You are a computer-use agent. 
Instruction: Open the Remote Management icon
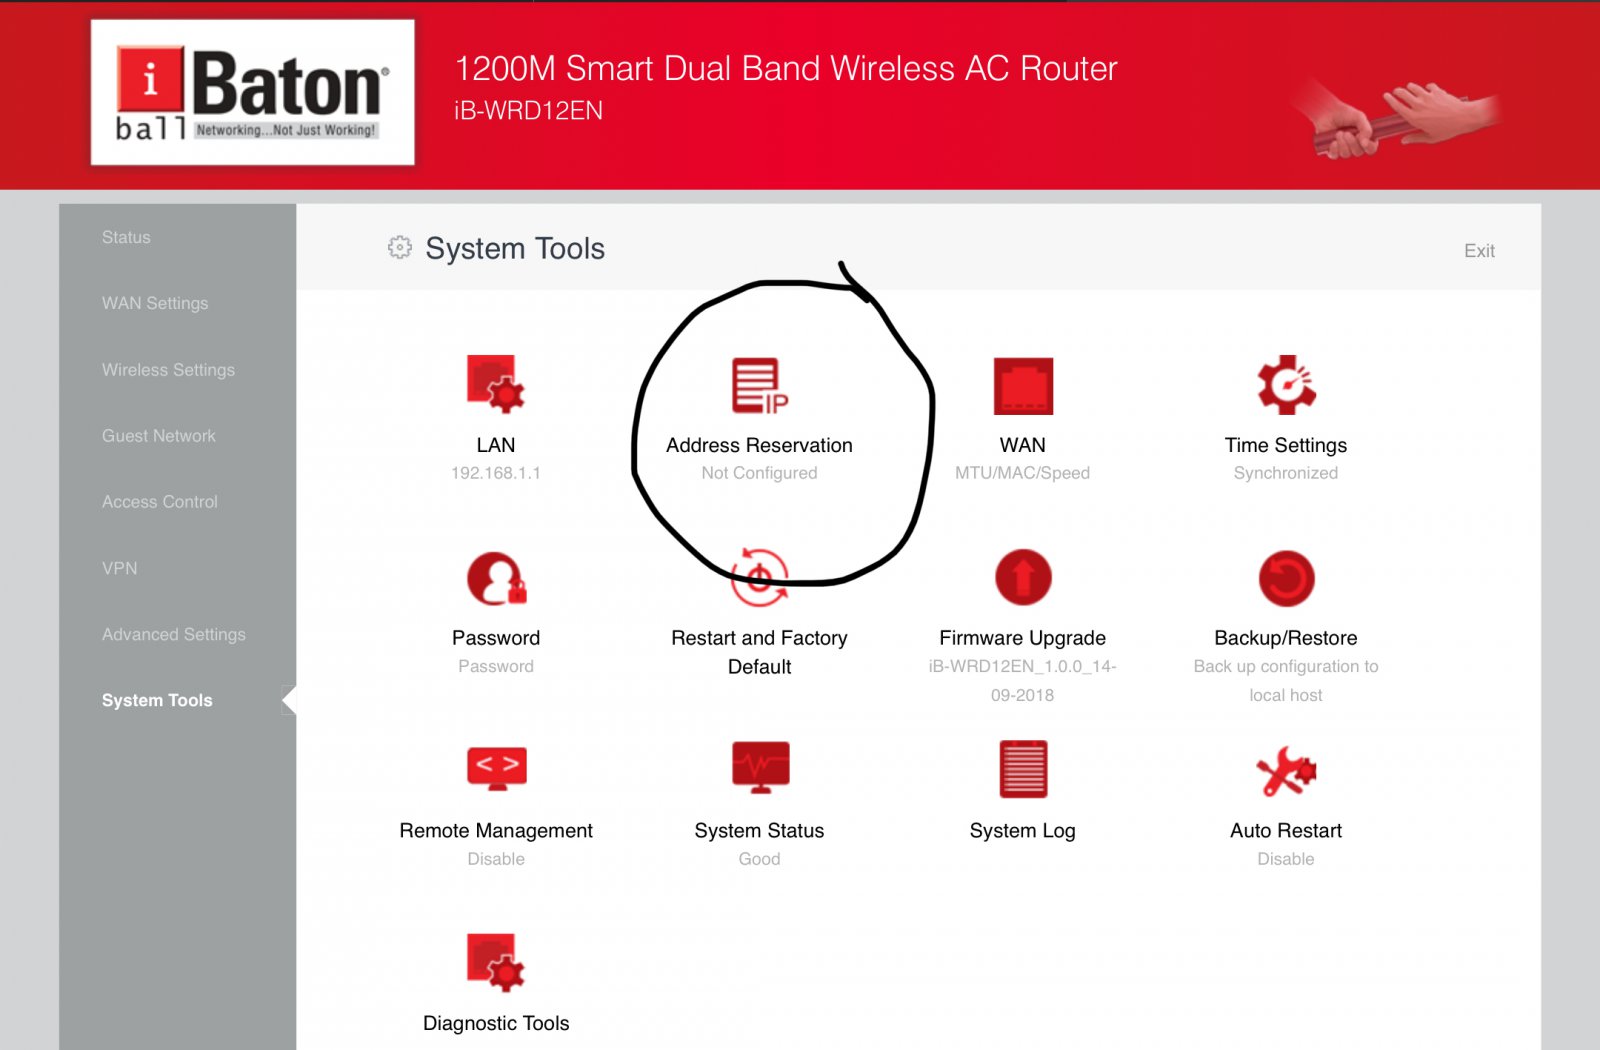tap(496, 768)
